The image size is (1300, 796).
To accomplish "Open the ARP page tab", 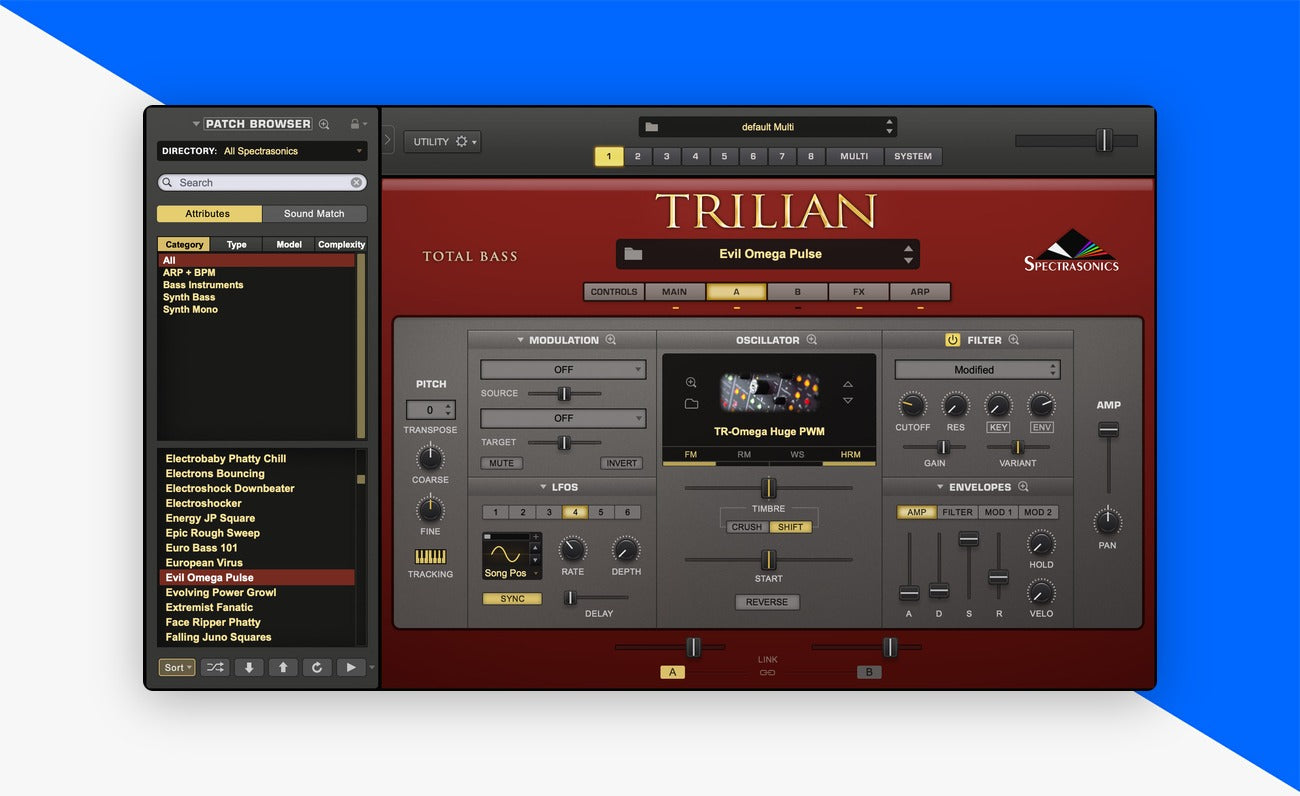I will [920, 292].
